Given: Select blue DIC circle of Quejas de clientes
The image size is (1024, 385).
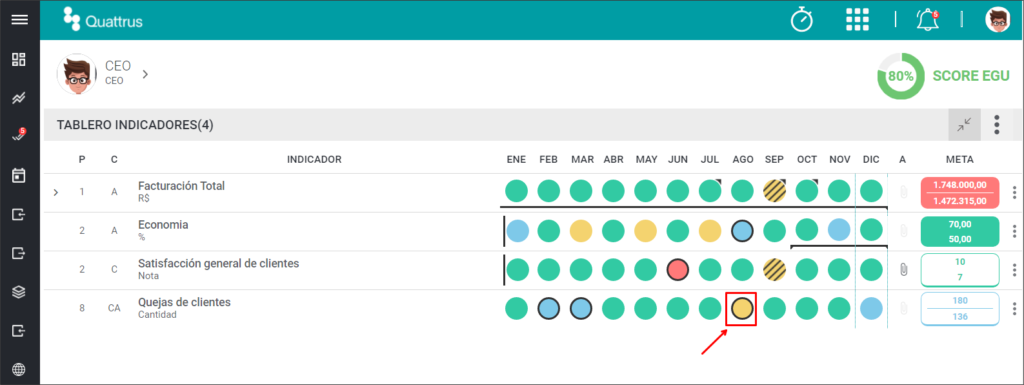Looking at the screenshot, I should click(x=871, y=308).
